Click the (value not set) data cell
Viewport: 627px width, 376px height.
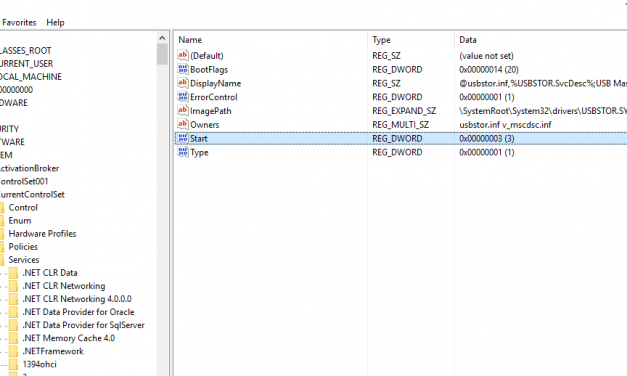[x=486, y=56]
